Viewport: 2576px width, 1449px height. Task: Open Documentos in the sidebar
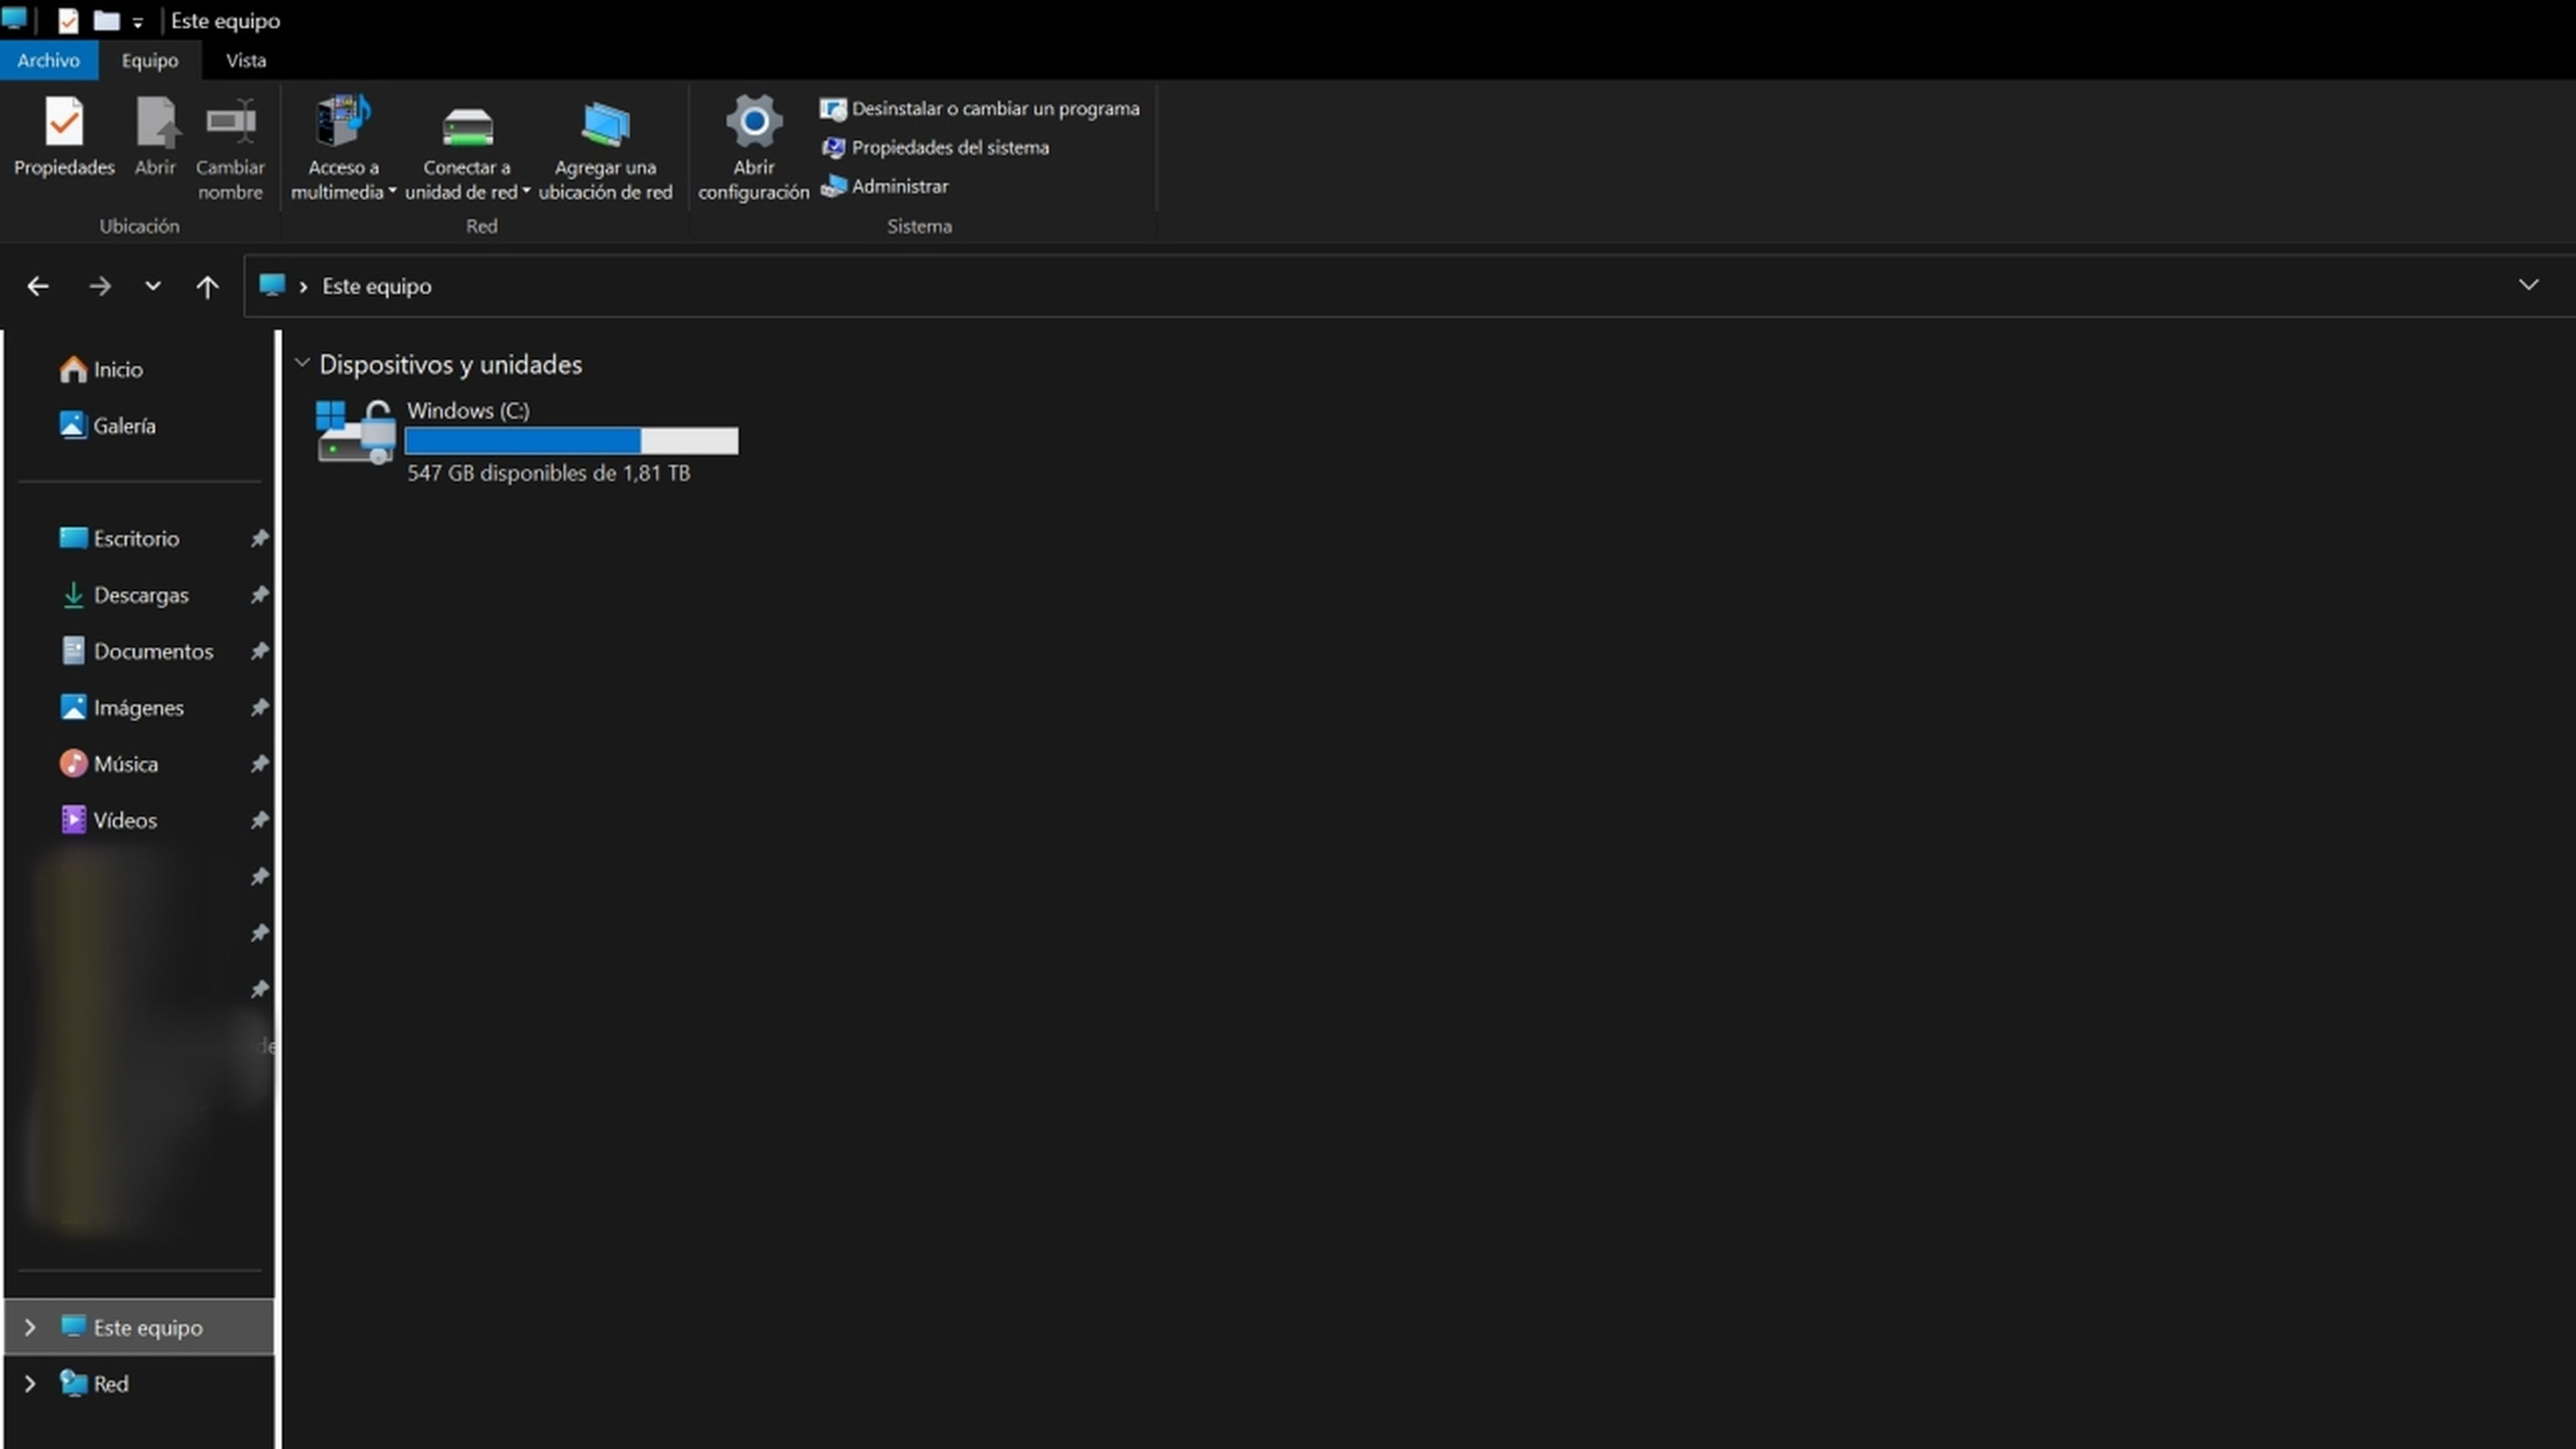tap(153, 651)
